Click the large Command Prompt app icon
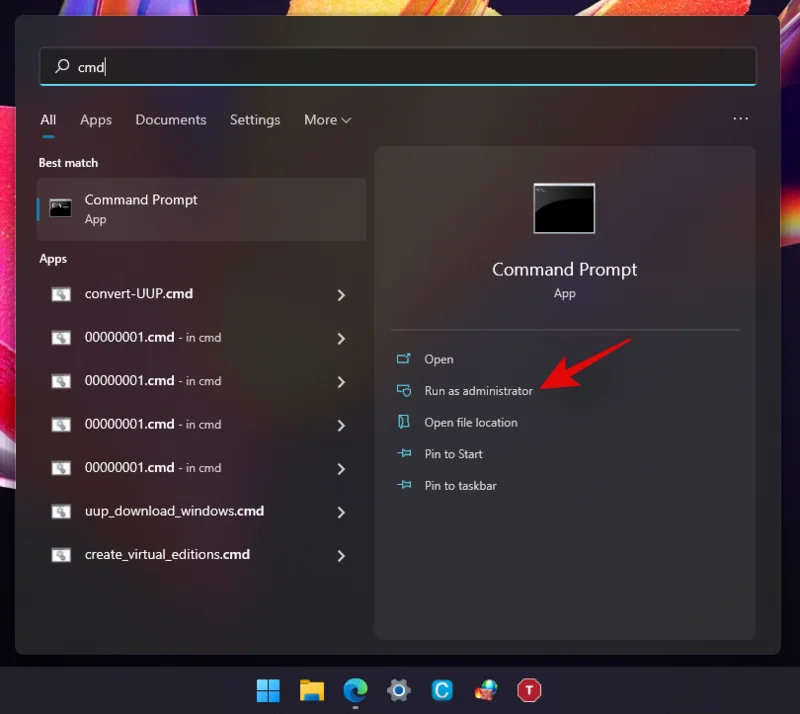The height and width of the screenshot is (714, 800). click(x=564, y=208)
